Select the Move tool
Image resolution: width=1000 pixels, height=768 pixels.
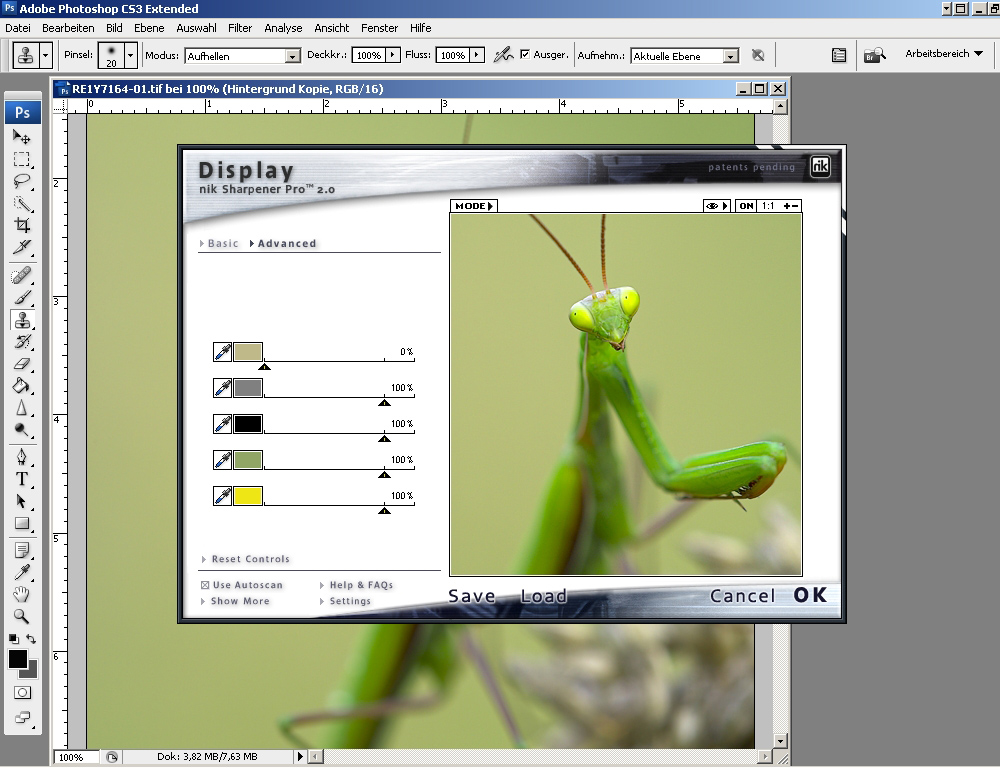(22, 137)
